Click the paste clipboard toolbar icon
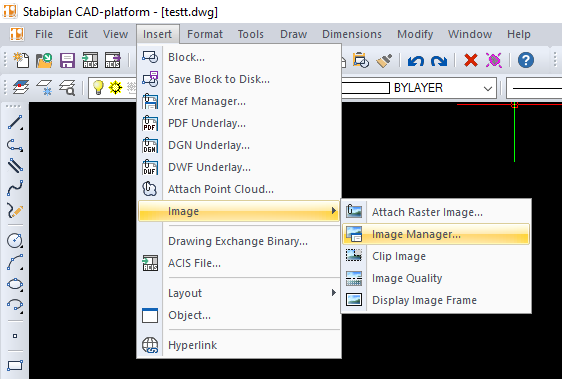 361,60
